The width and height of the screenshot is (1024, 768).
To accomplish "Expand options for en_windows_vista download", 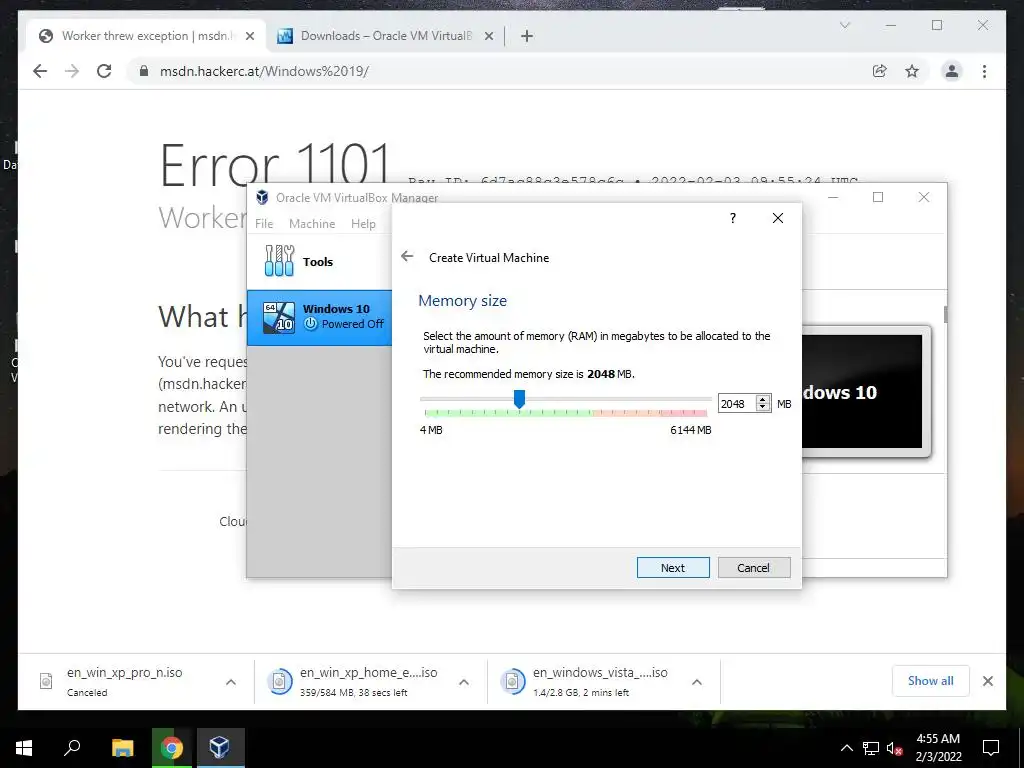I will click(697, 682).
